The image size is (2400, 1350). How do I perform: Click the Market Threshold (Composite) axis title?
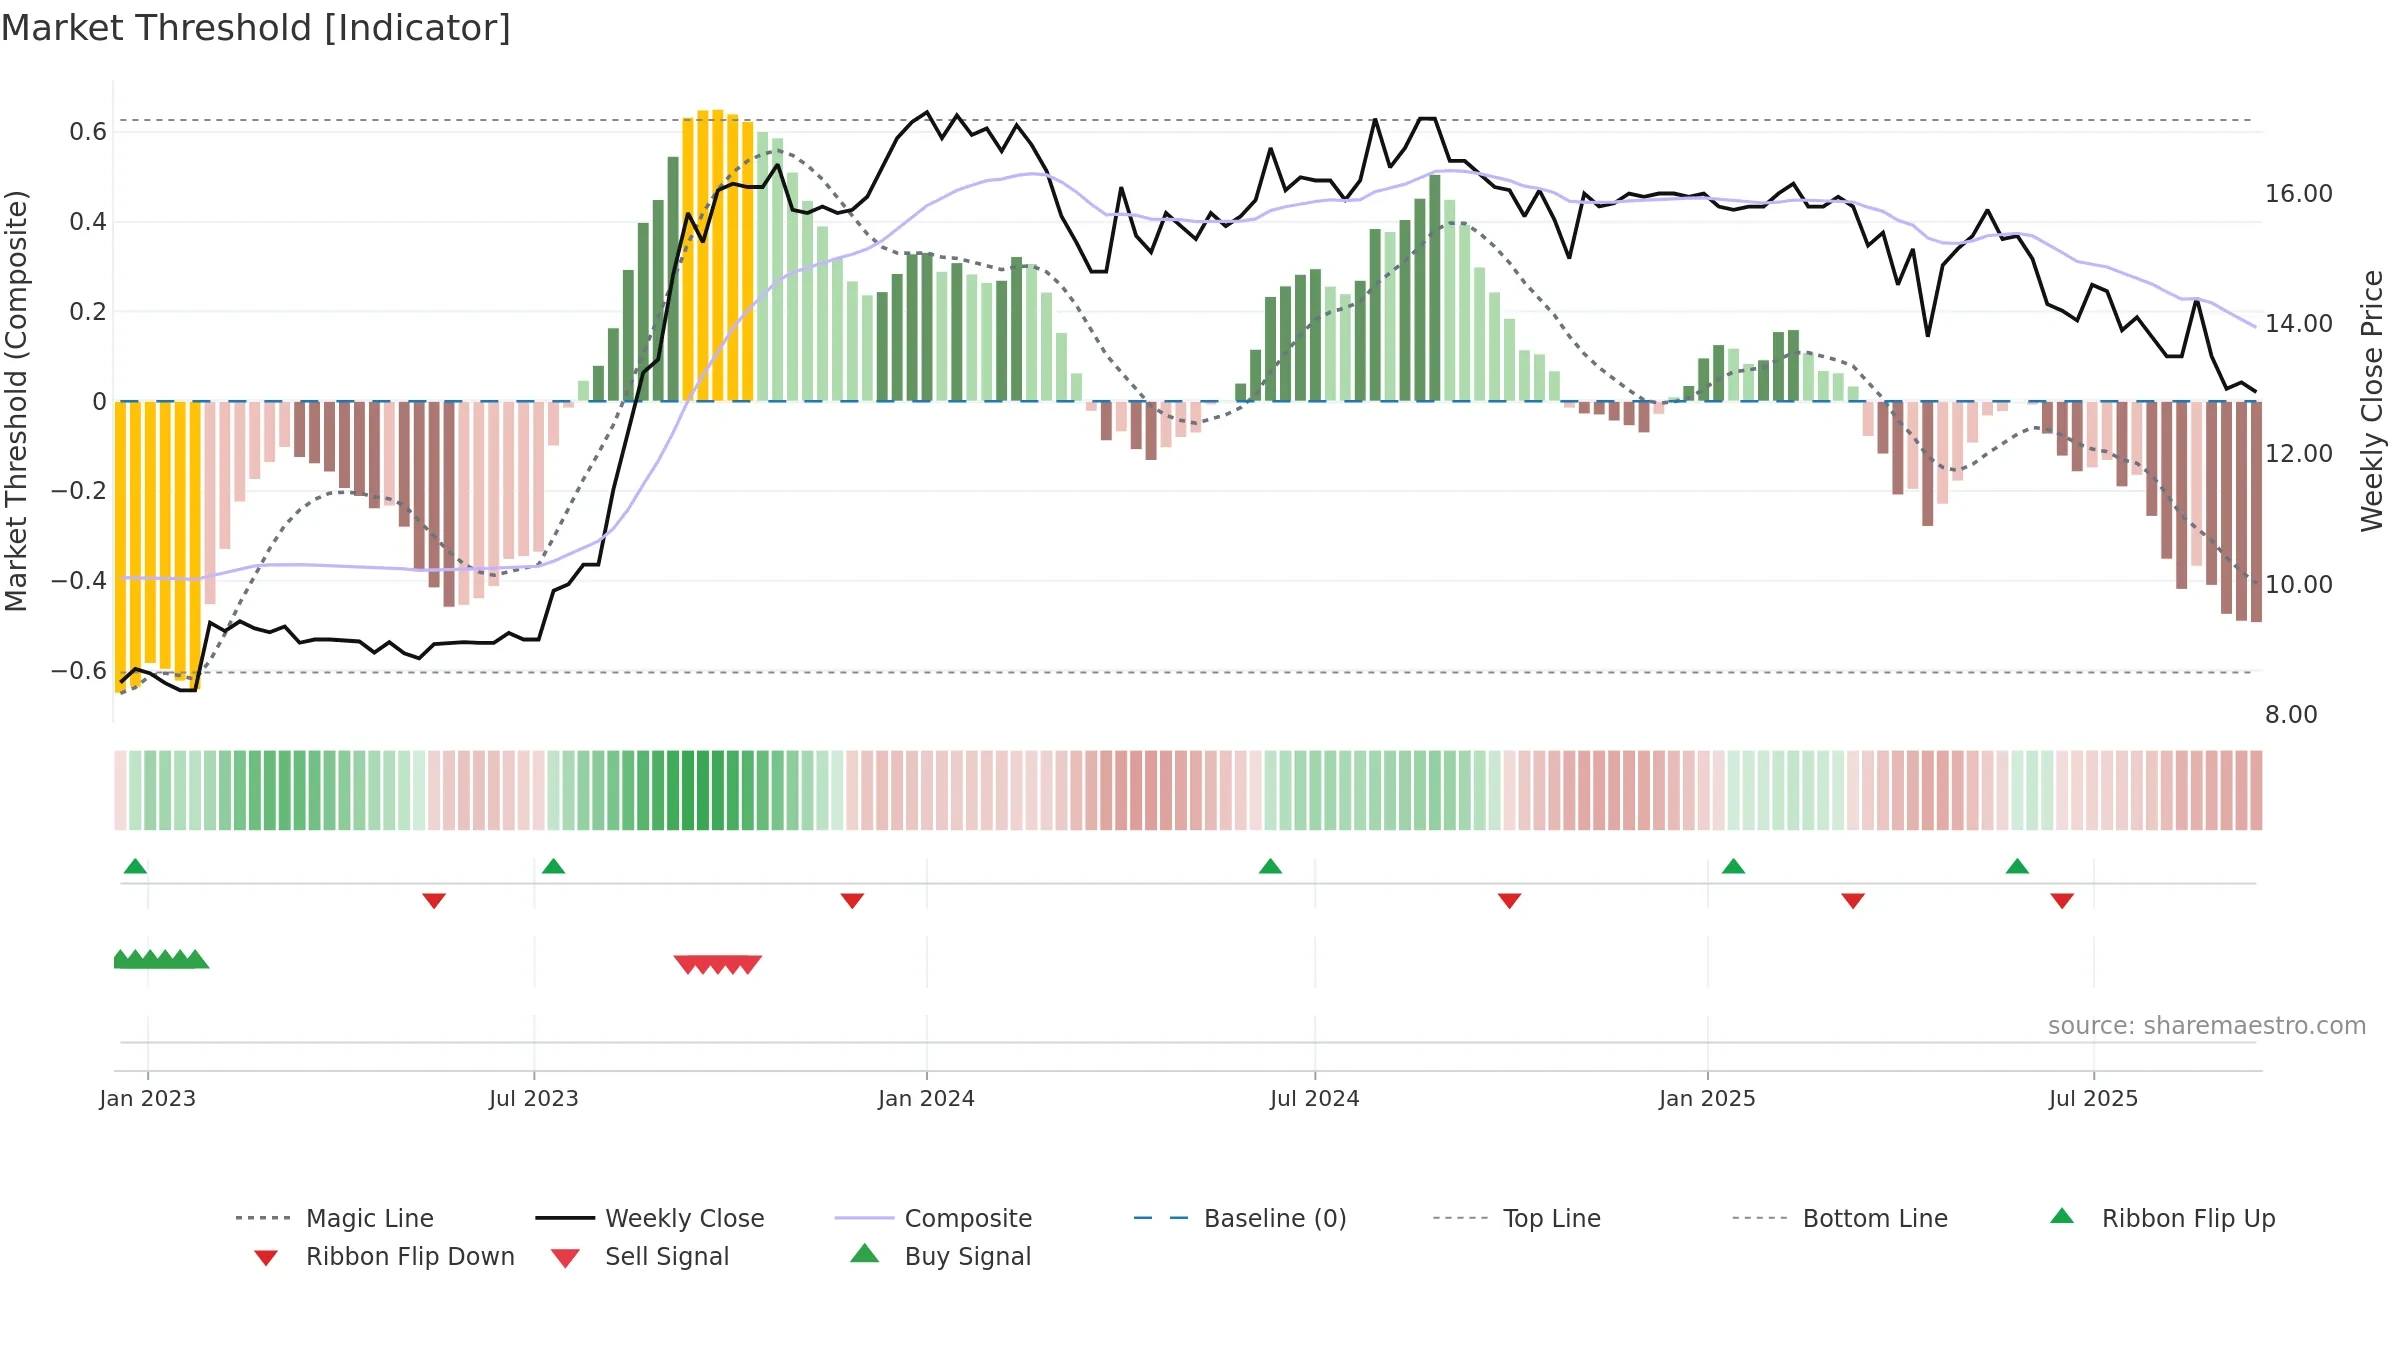16,401
